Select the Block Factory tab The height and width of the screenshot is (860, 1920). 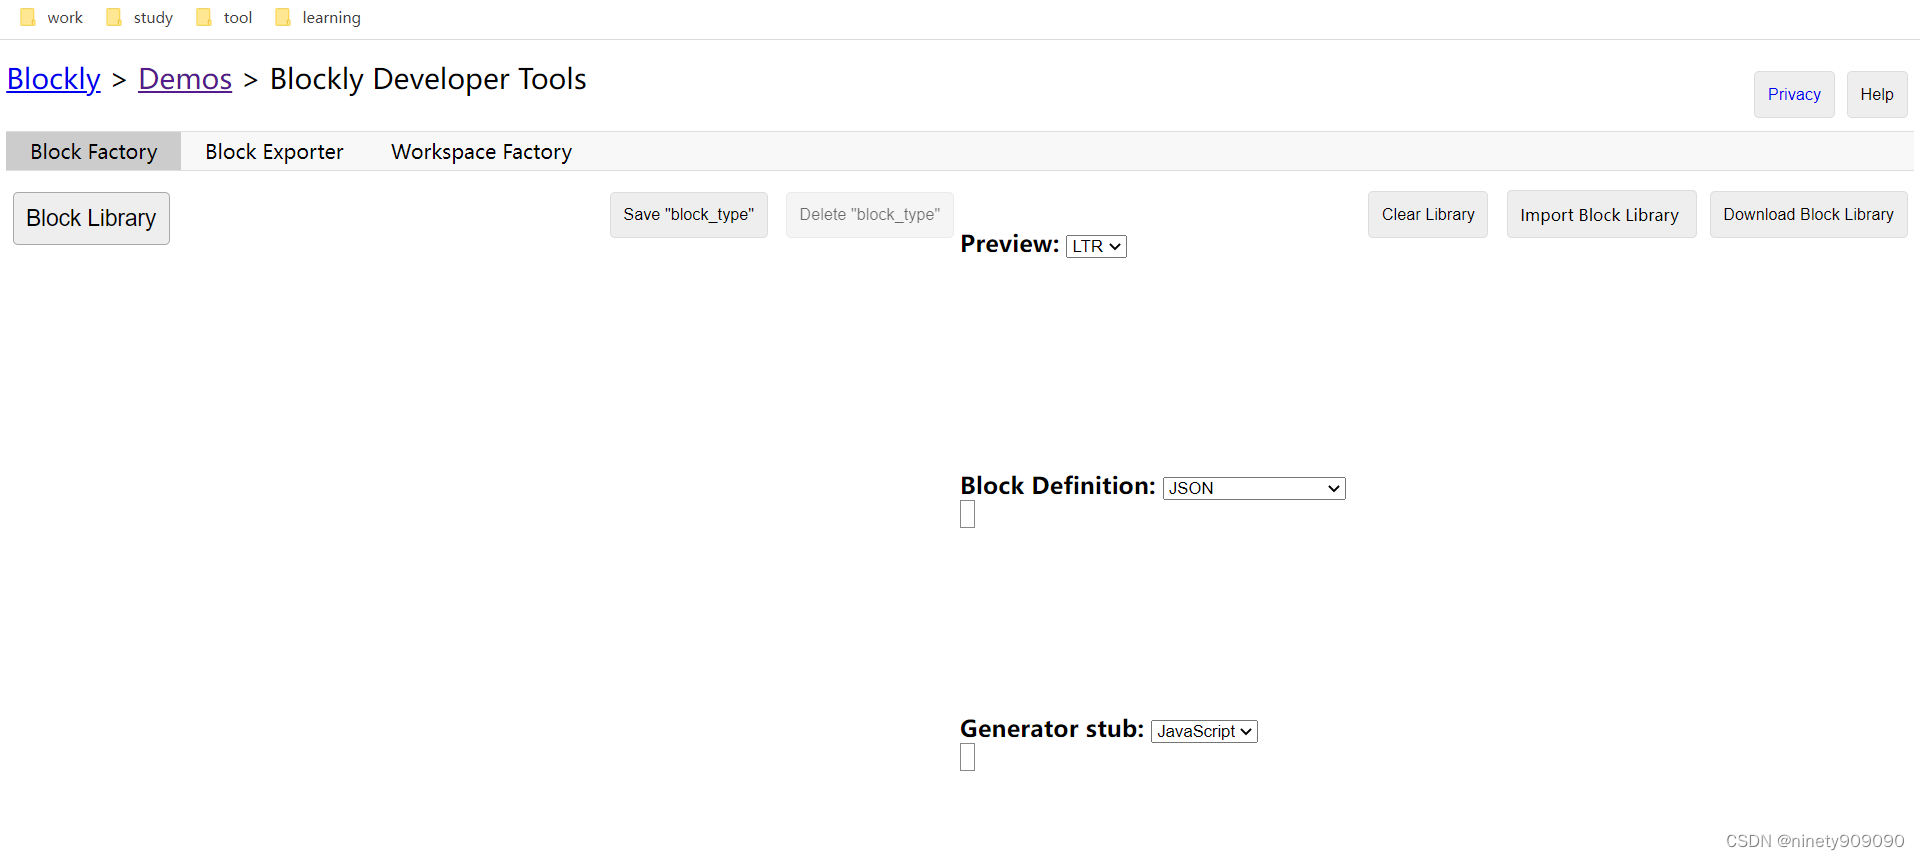94,152
